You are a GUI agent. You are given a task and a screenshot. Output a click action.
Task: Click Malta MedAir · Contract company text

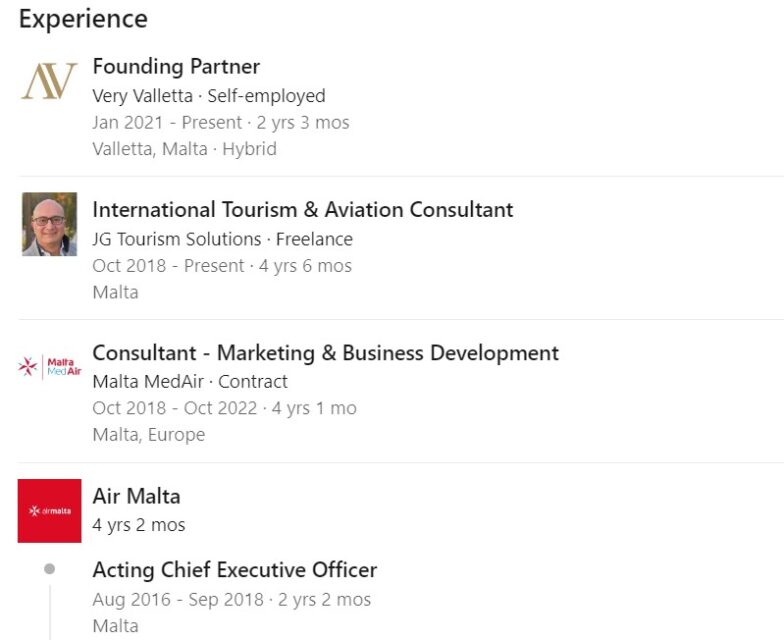point(190,382)
